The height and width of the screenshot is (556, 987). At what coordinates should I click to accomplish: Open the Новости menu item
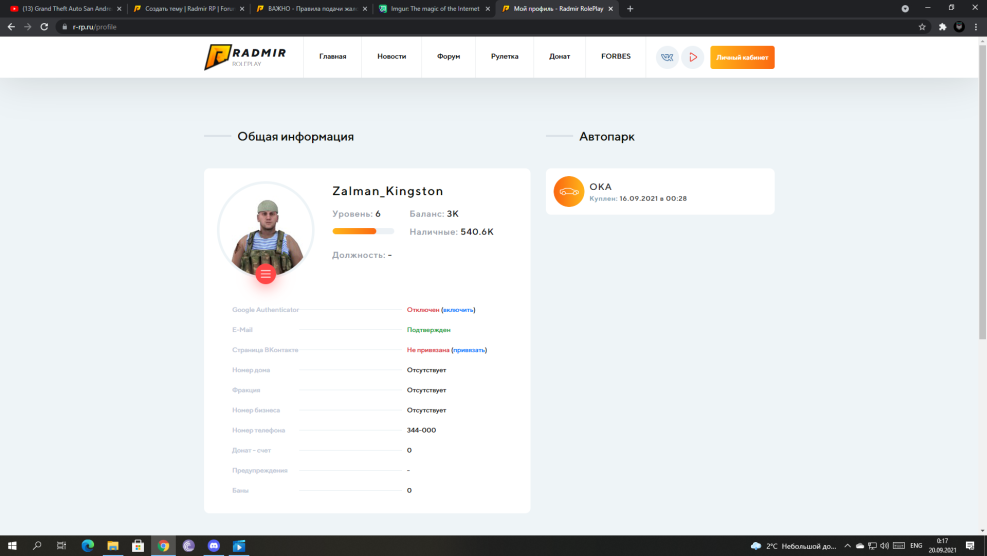[392, 57]
